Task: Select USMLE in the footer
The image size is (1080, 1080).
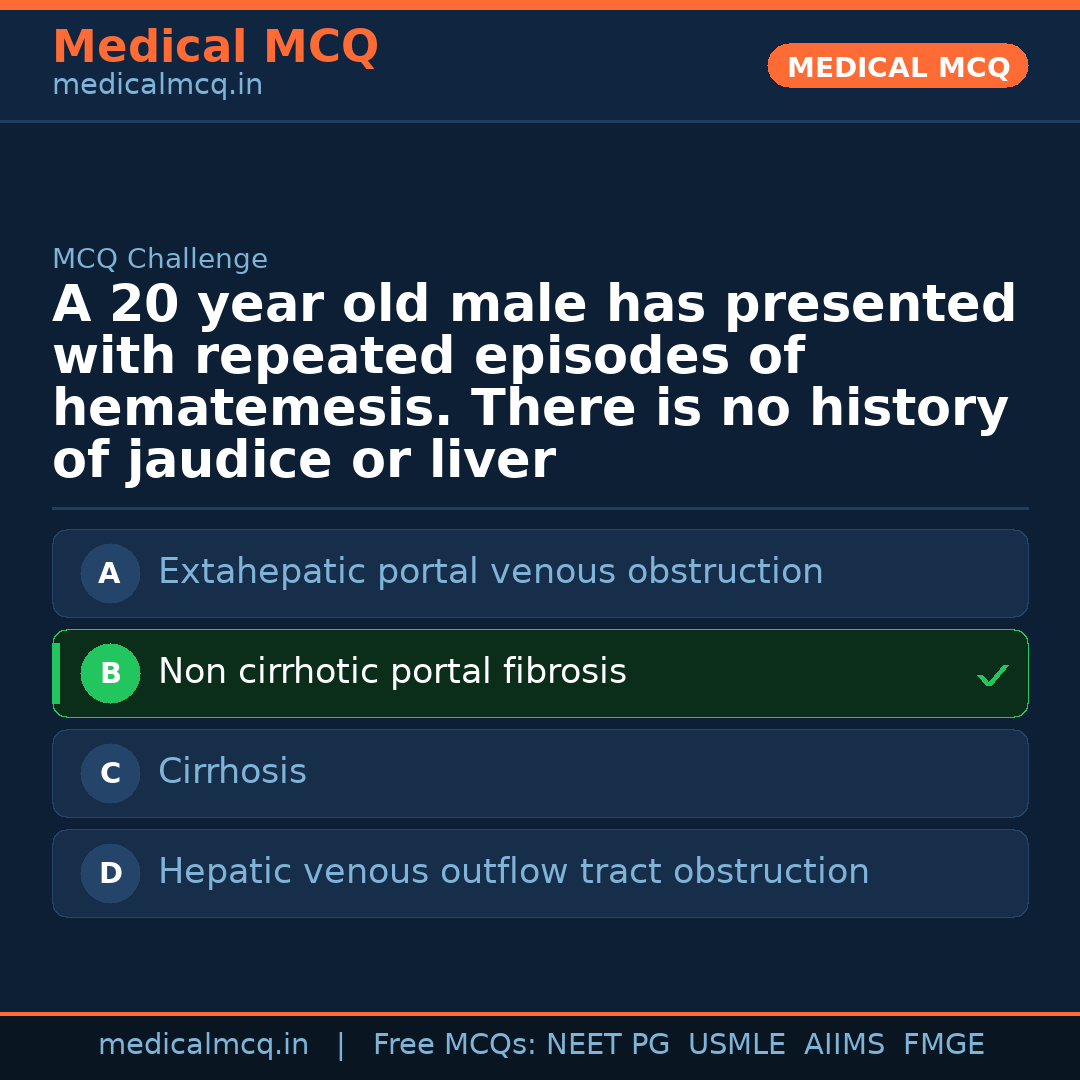Action: click(736, 1045)
